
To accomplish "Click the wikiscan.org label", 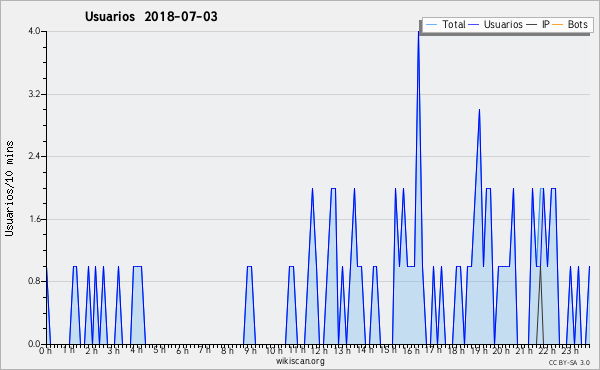I will [300, 361].
